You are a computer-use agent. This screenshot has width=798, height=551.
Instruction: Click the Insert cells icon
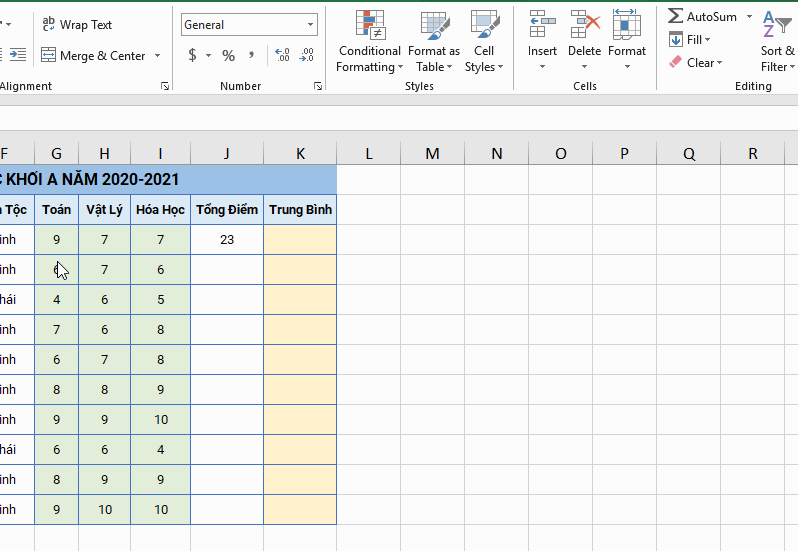pos(542,24)
